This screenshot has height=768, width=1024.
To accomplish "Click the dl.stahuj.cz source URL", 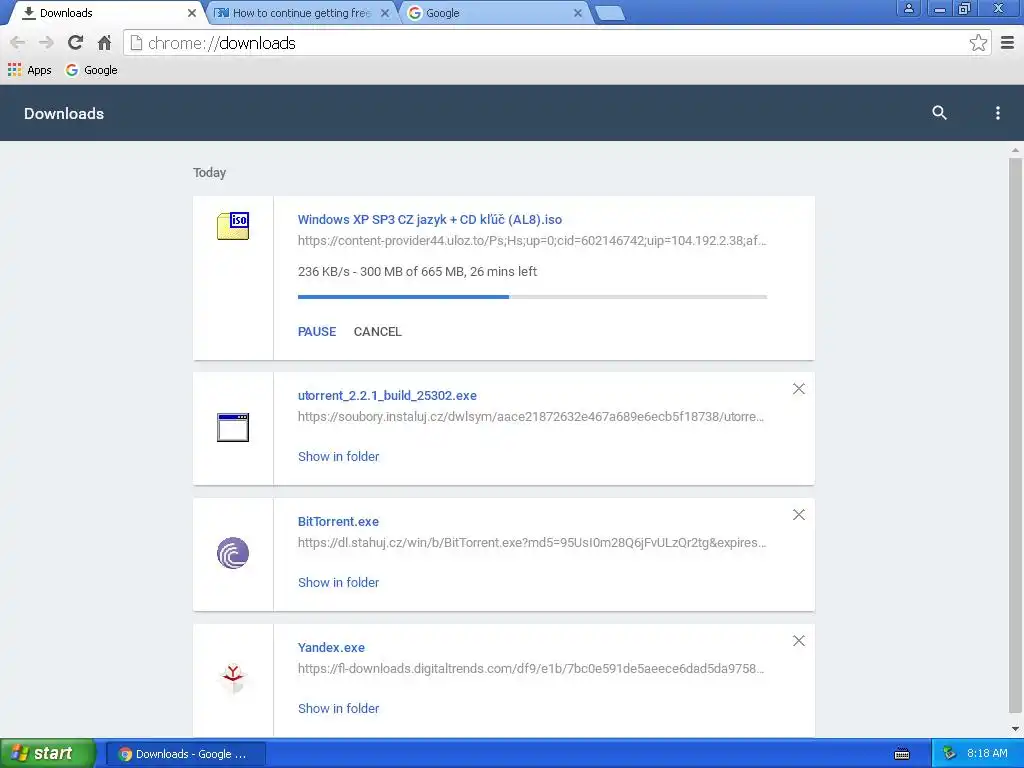I will pyautogui.click(x=532, y=542).
